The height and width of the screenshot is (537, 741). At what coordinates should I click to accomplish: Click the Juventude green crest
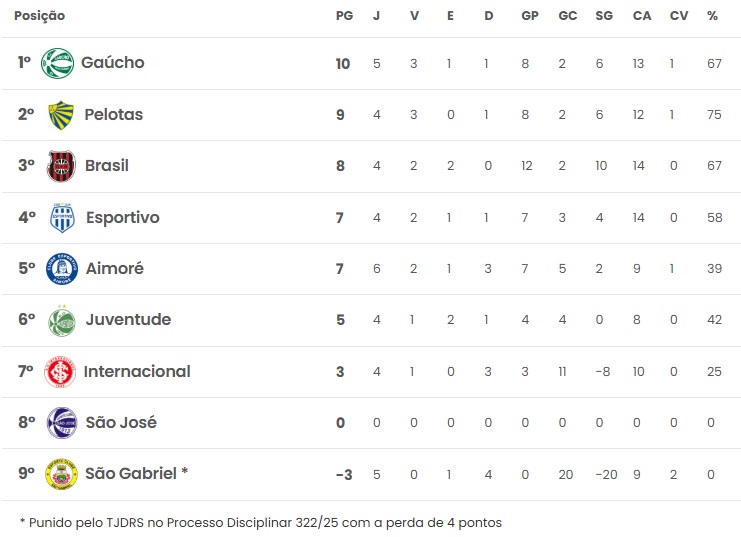pyautogui.click(x=61, y=320)
